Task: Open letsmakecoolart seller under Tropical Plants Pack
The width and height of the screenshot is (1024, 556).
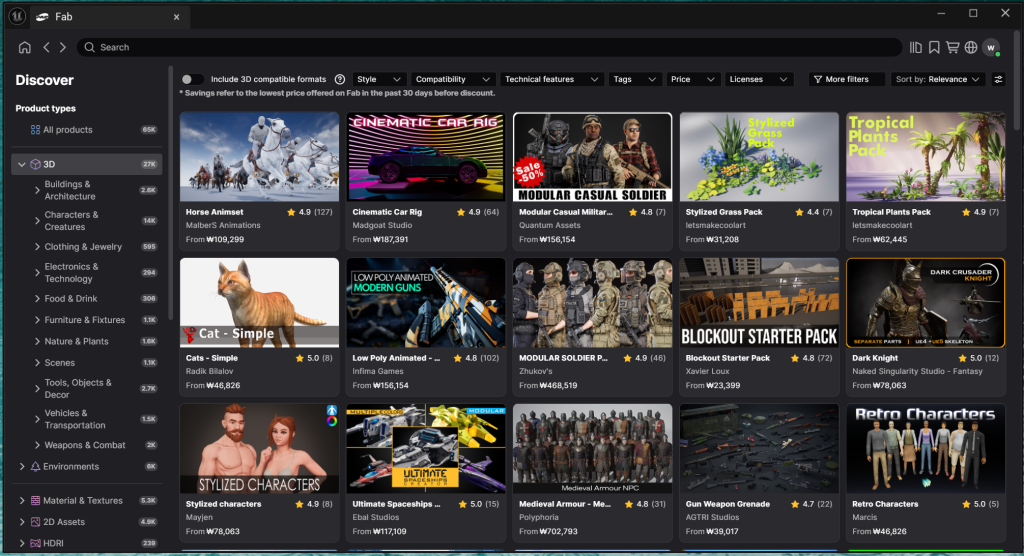Action: 882,225
